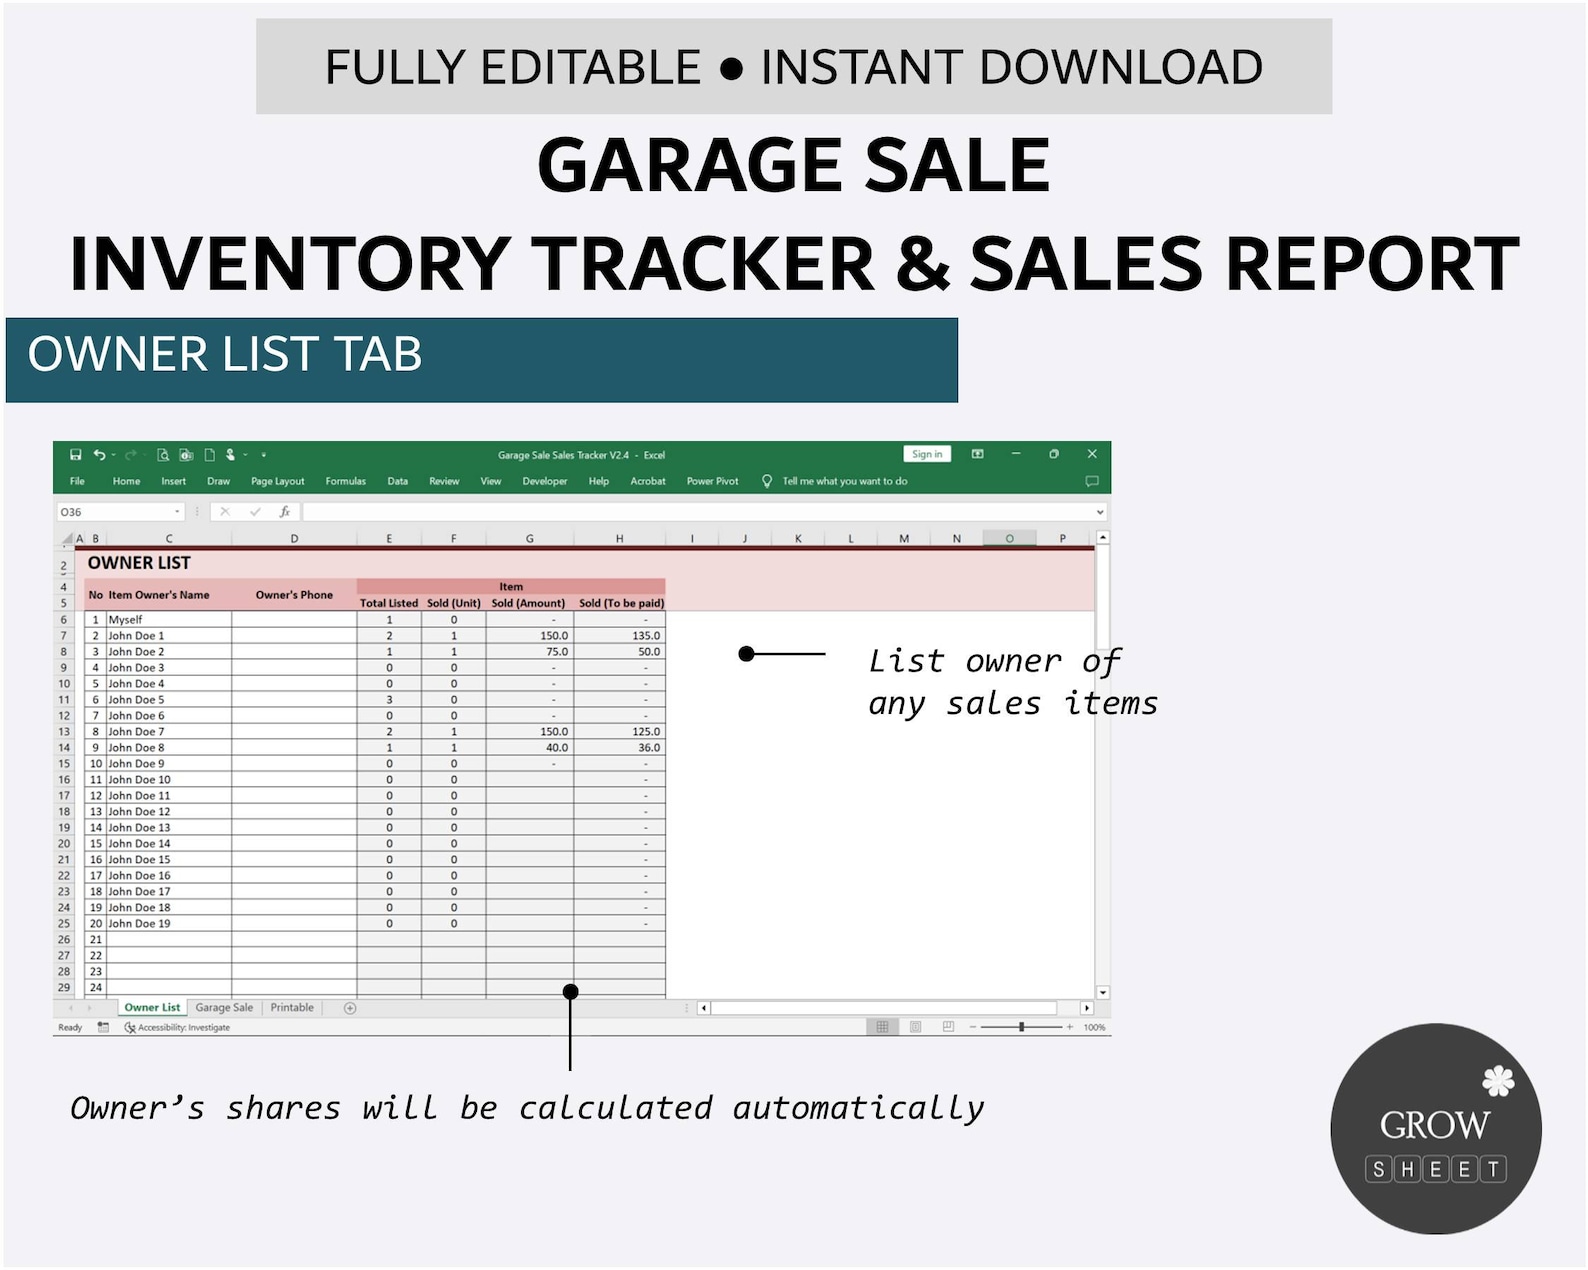
Task: Open the Draw ribbon tab
Action: [x=218, y=481]
